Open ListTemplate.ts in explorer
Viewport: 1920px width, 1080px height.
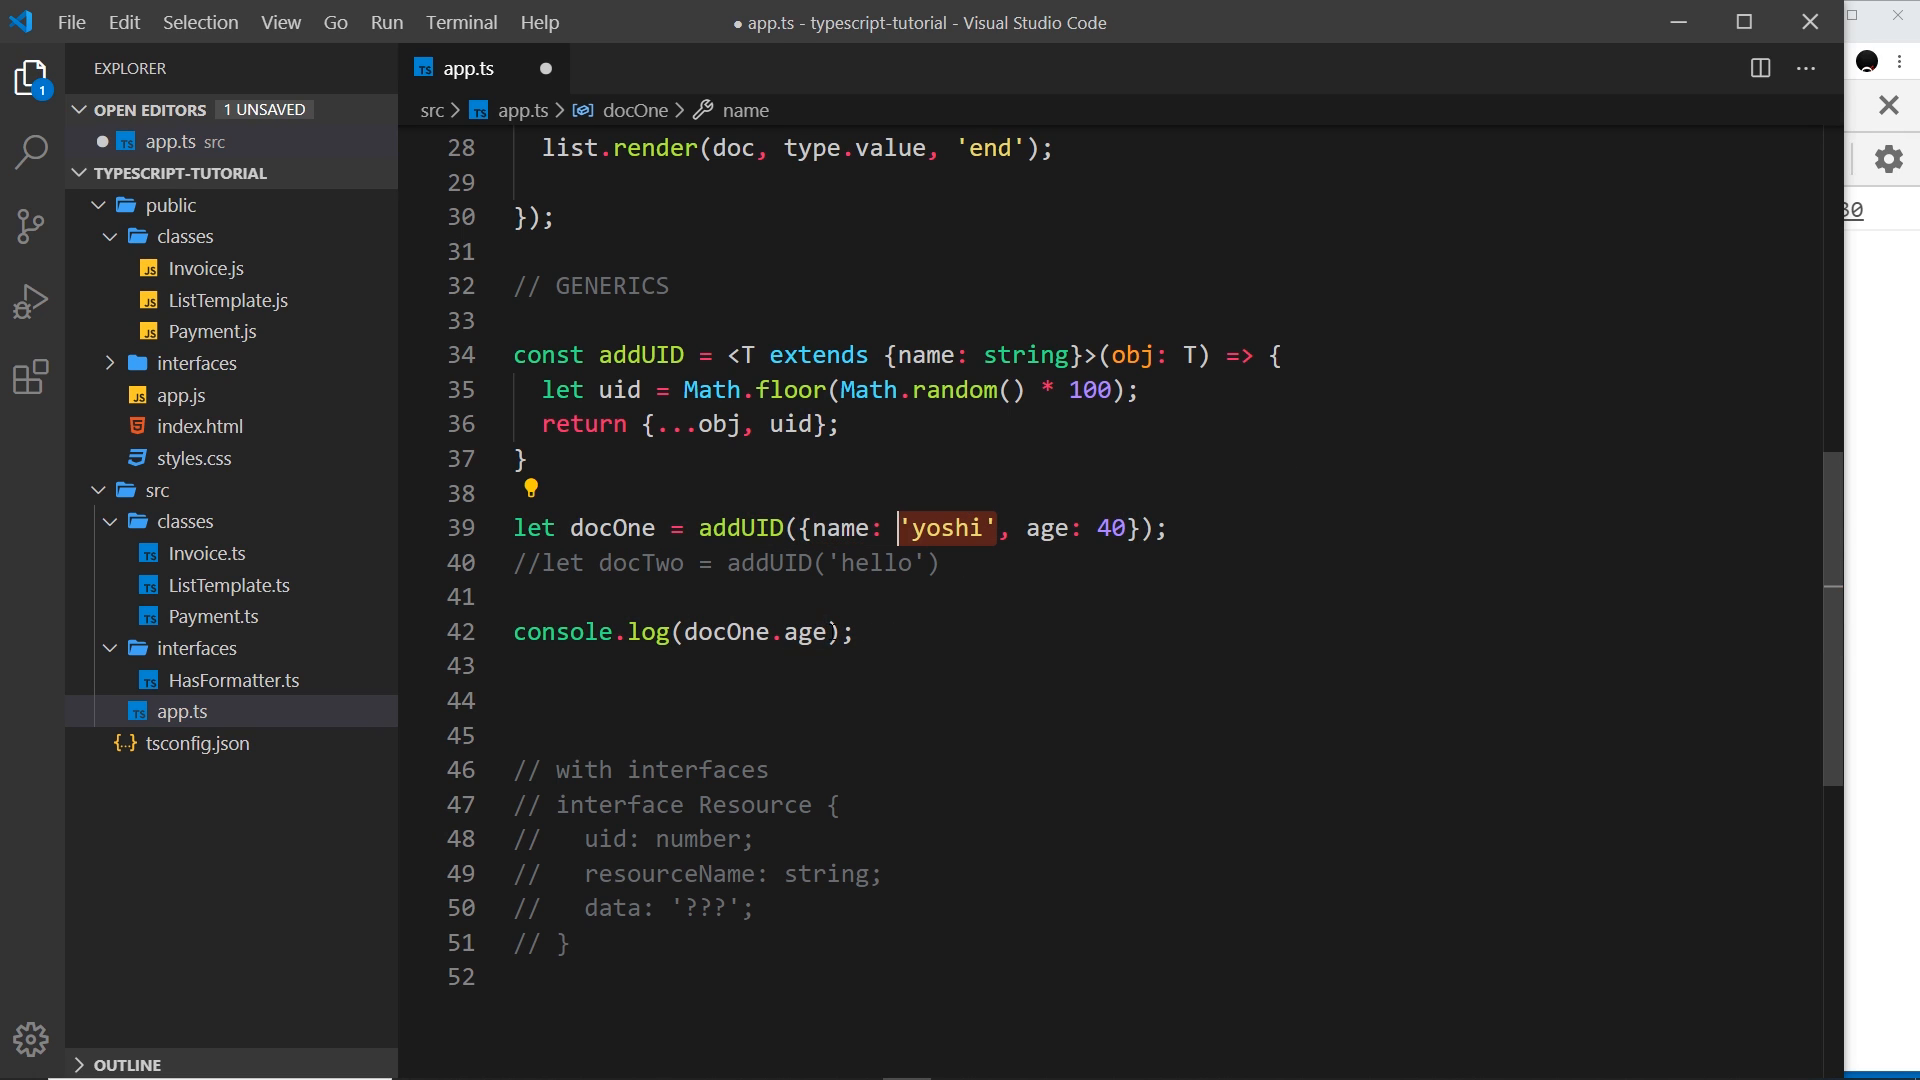[229, 585]
